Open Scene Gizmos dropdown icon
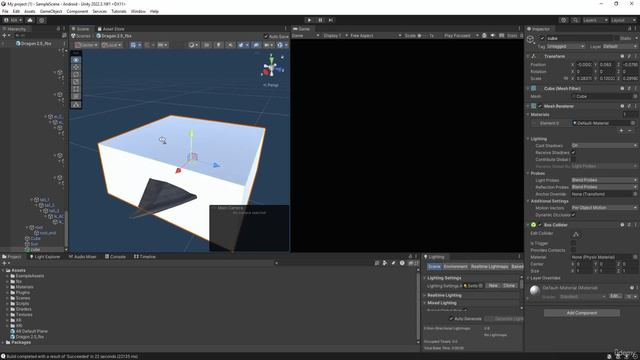The width and height of the screenshot is (640, 360). [x=282, y=45]
